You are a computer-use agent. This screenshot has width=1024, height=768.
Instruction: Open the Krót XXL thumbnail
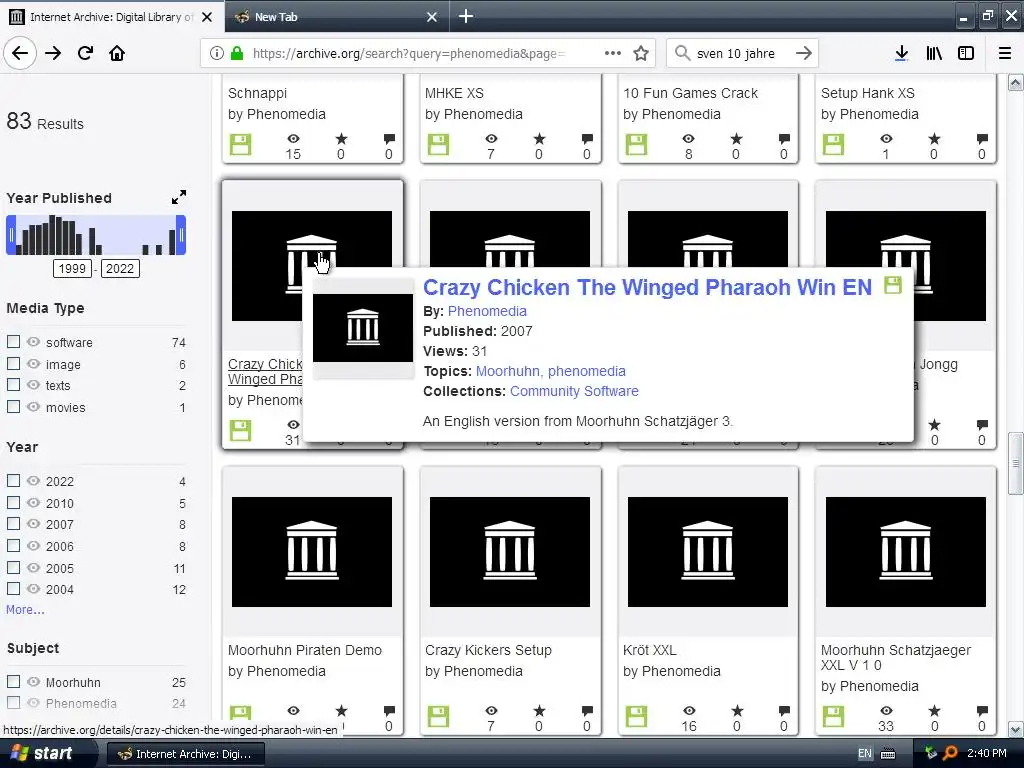coord(708,552)
